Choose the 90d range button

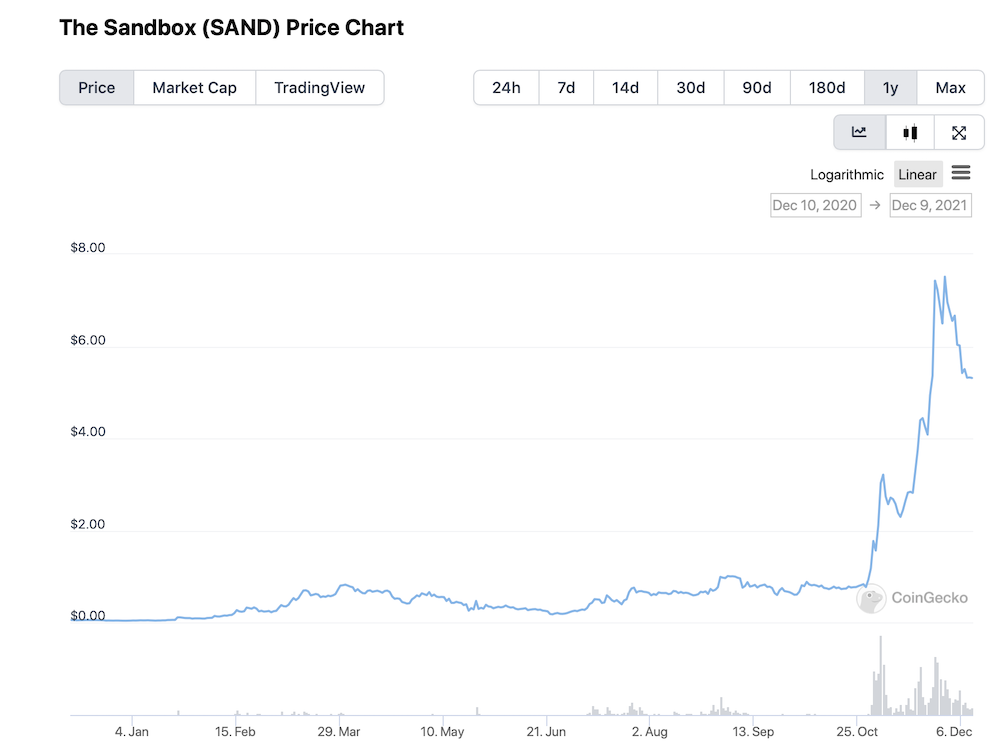coord(757,87)
